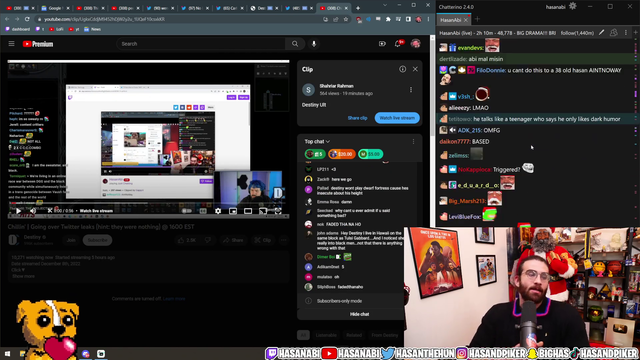Expand description with Show more
This screenshot has height=360, width=640.
[x=23, y=276]
